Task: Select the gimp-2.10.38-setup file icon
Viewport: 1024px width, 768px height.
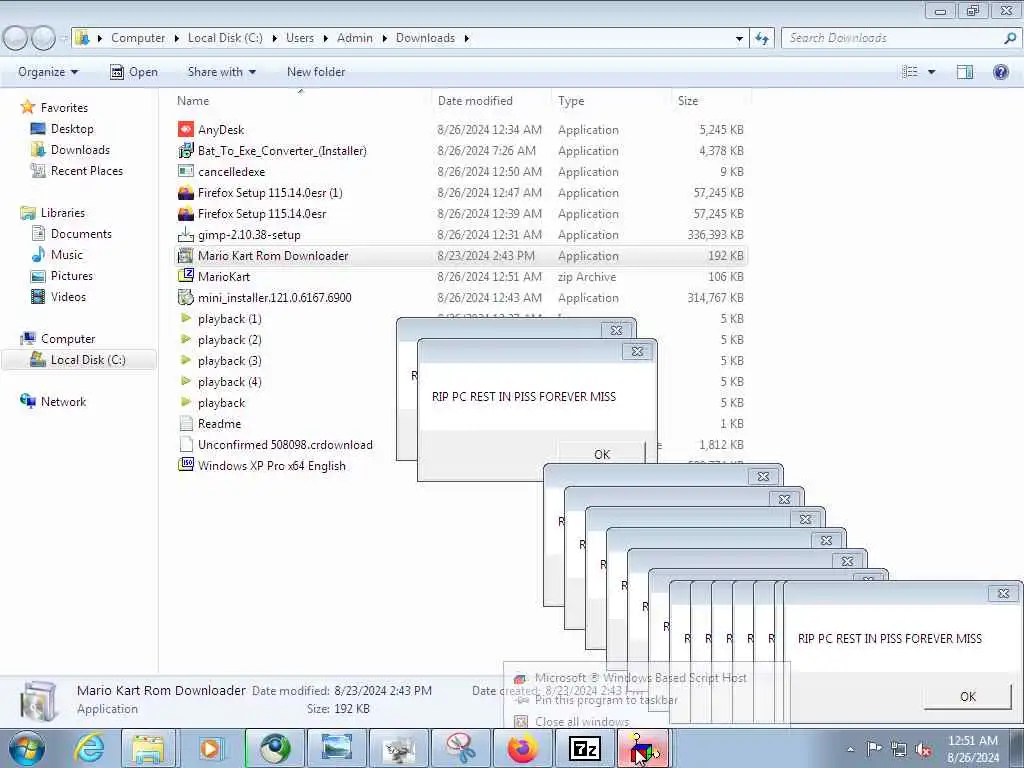Action: (185, 234)
